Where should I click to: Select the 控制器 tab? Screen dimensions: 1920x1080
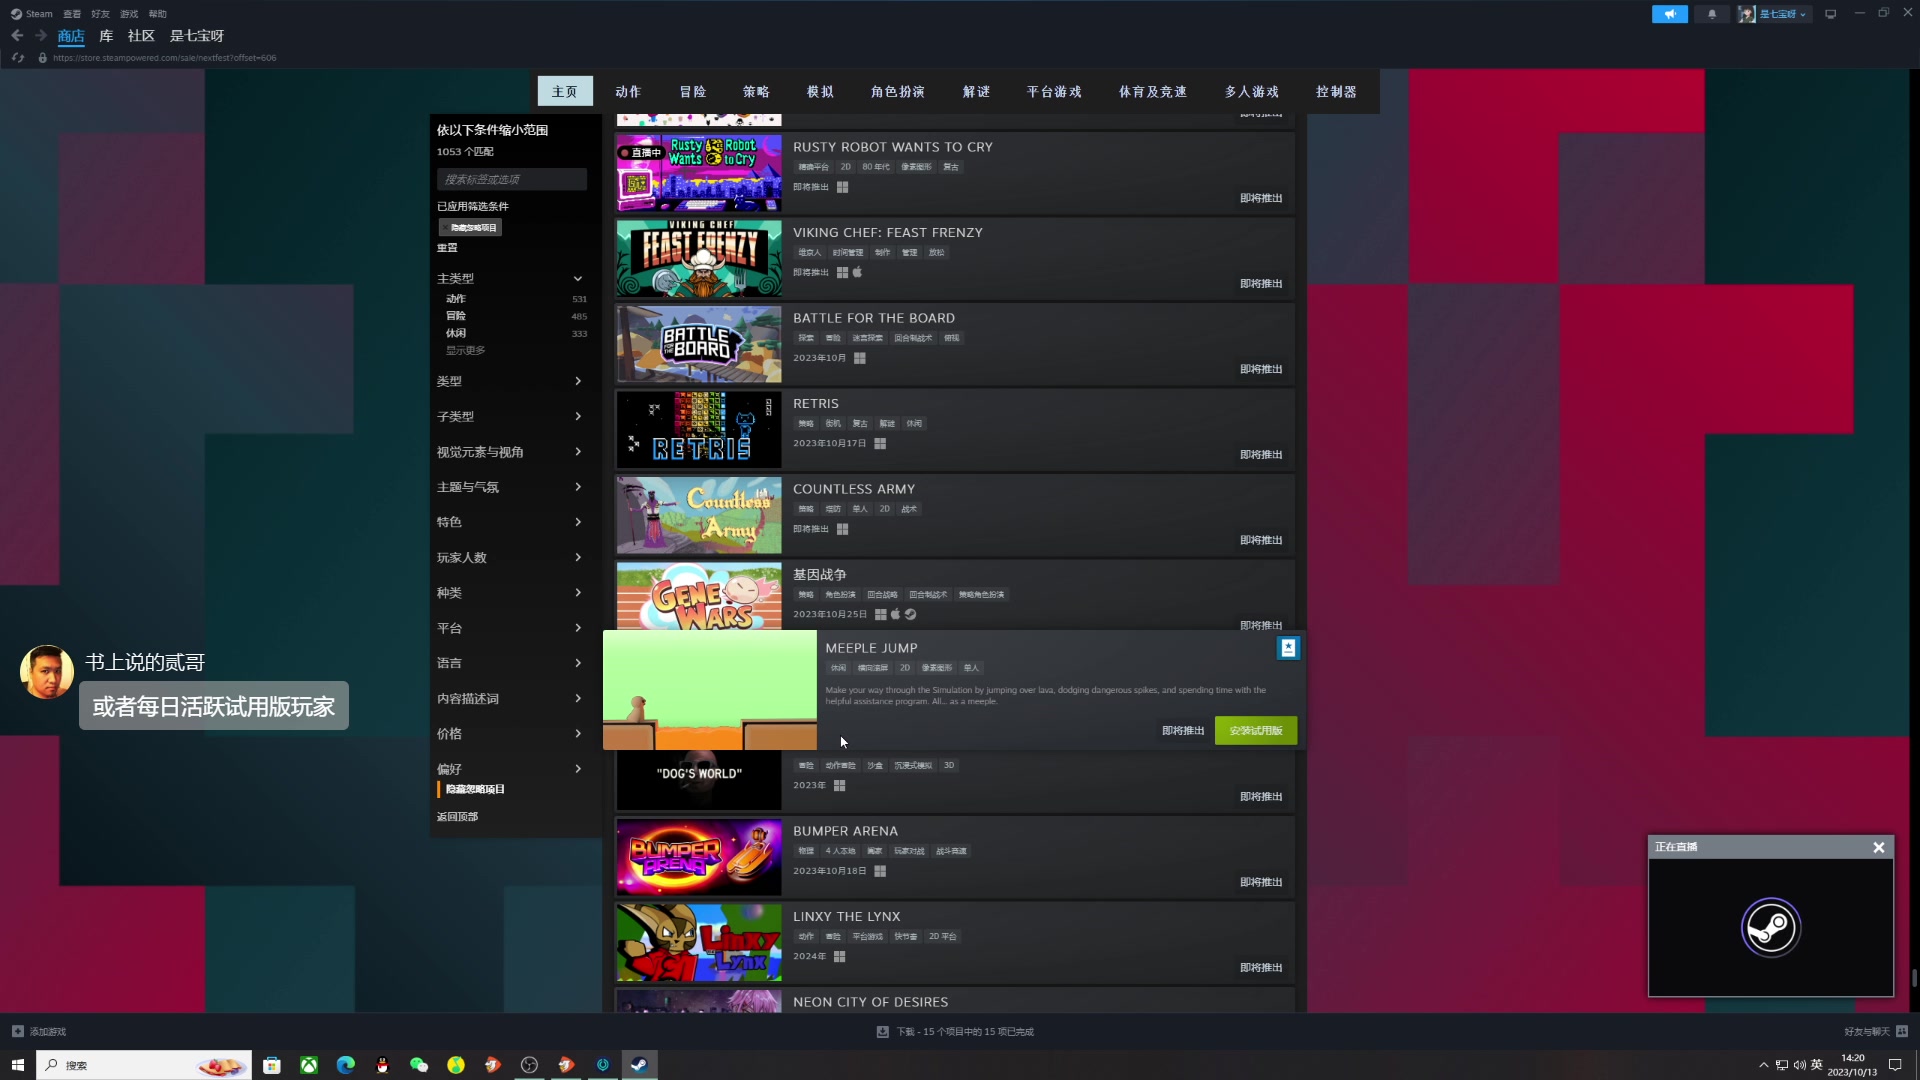pos(1336,91)
